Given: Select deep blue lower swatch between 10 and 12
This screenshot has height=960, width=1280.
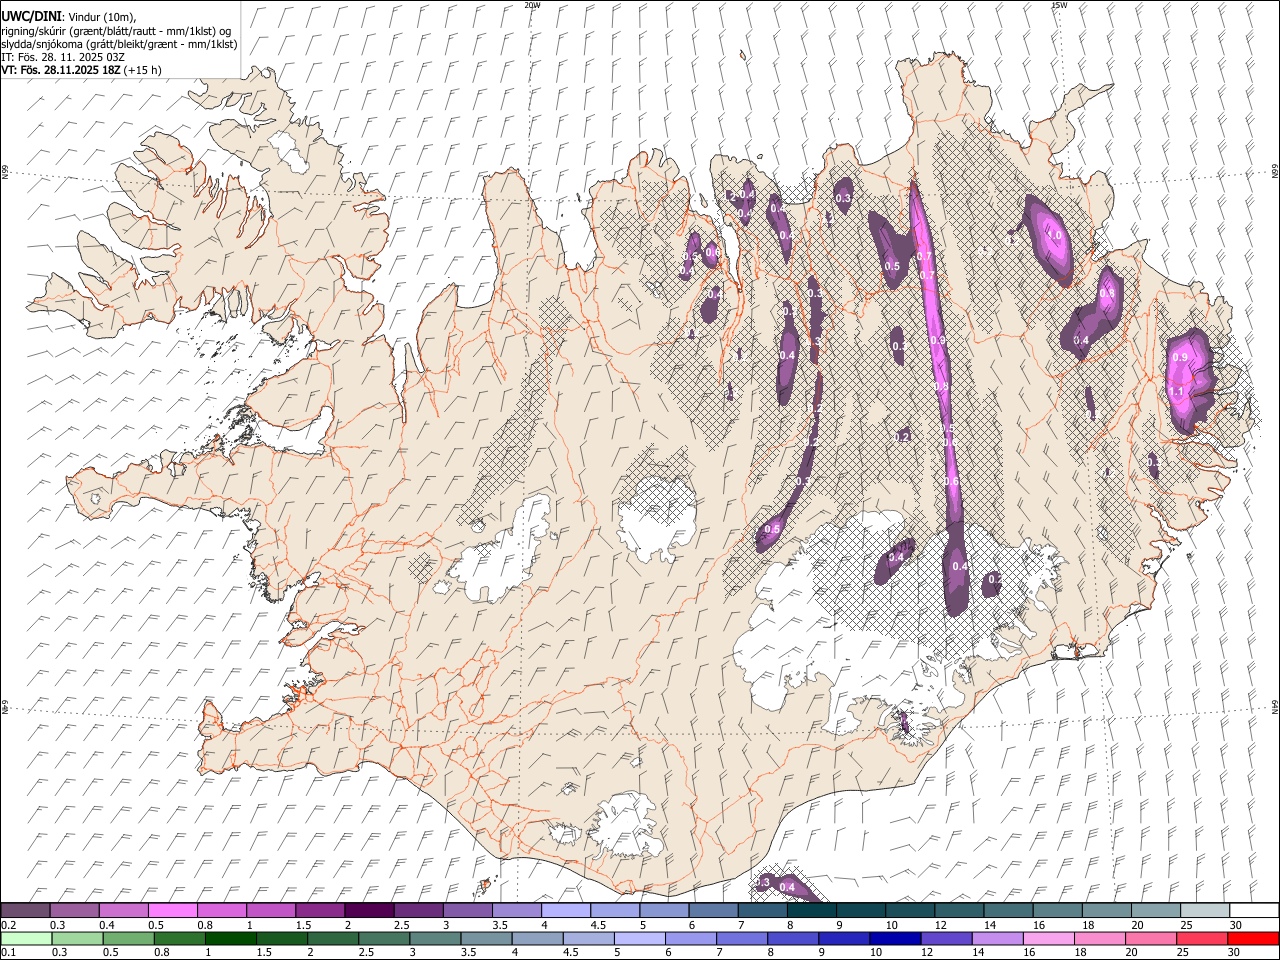Looking at the screenshot, I should 895,938.
